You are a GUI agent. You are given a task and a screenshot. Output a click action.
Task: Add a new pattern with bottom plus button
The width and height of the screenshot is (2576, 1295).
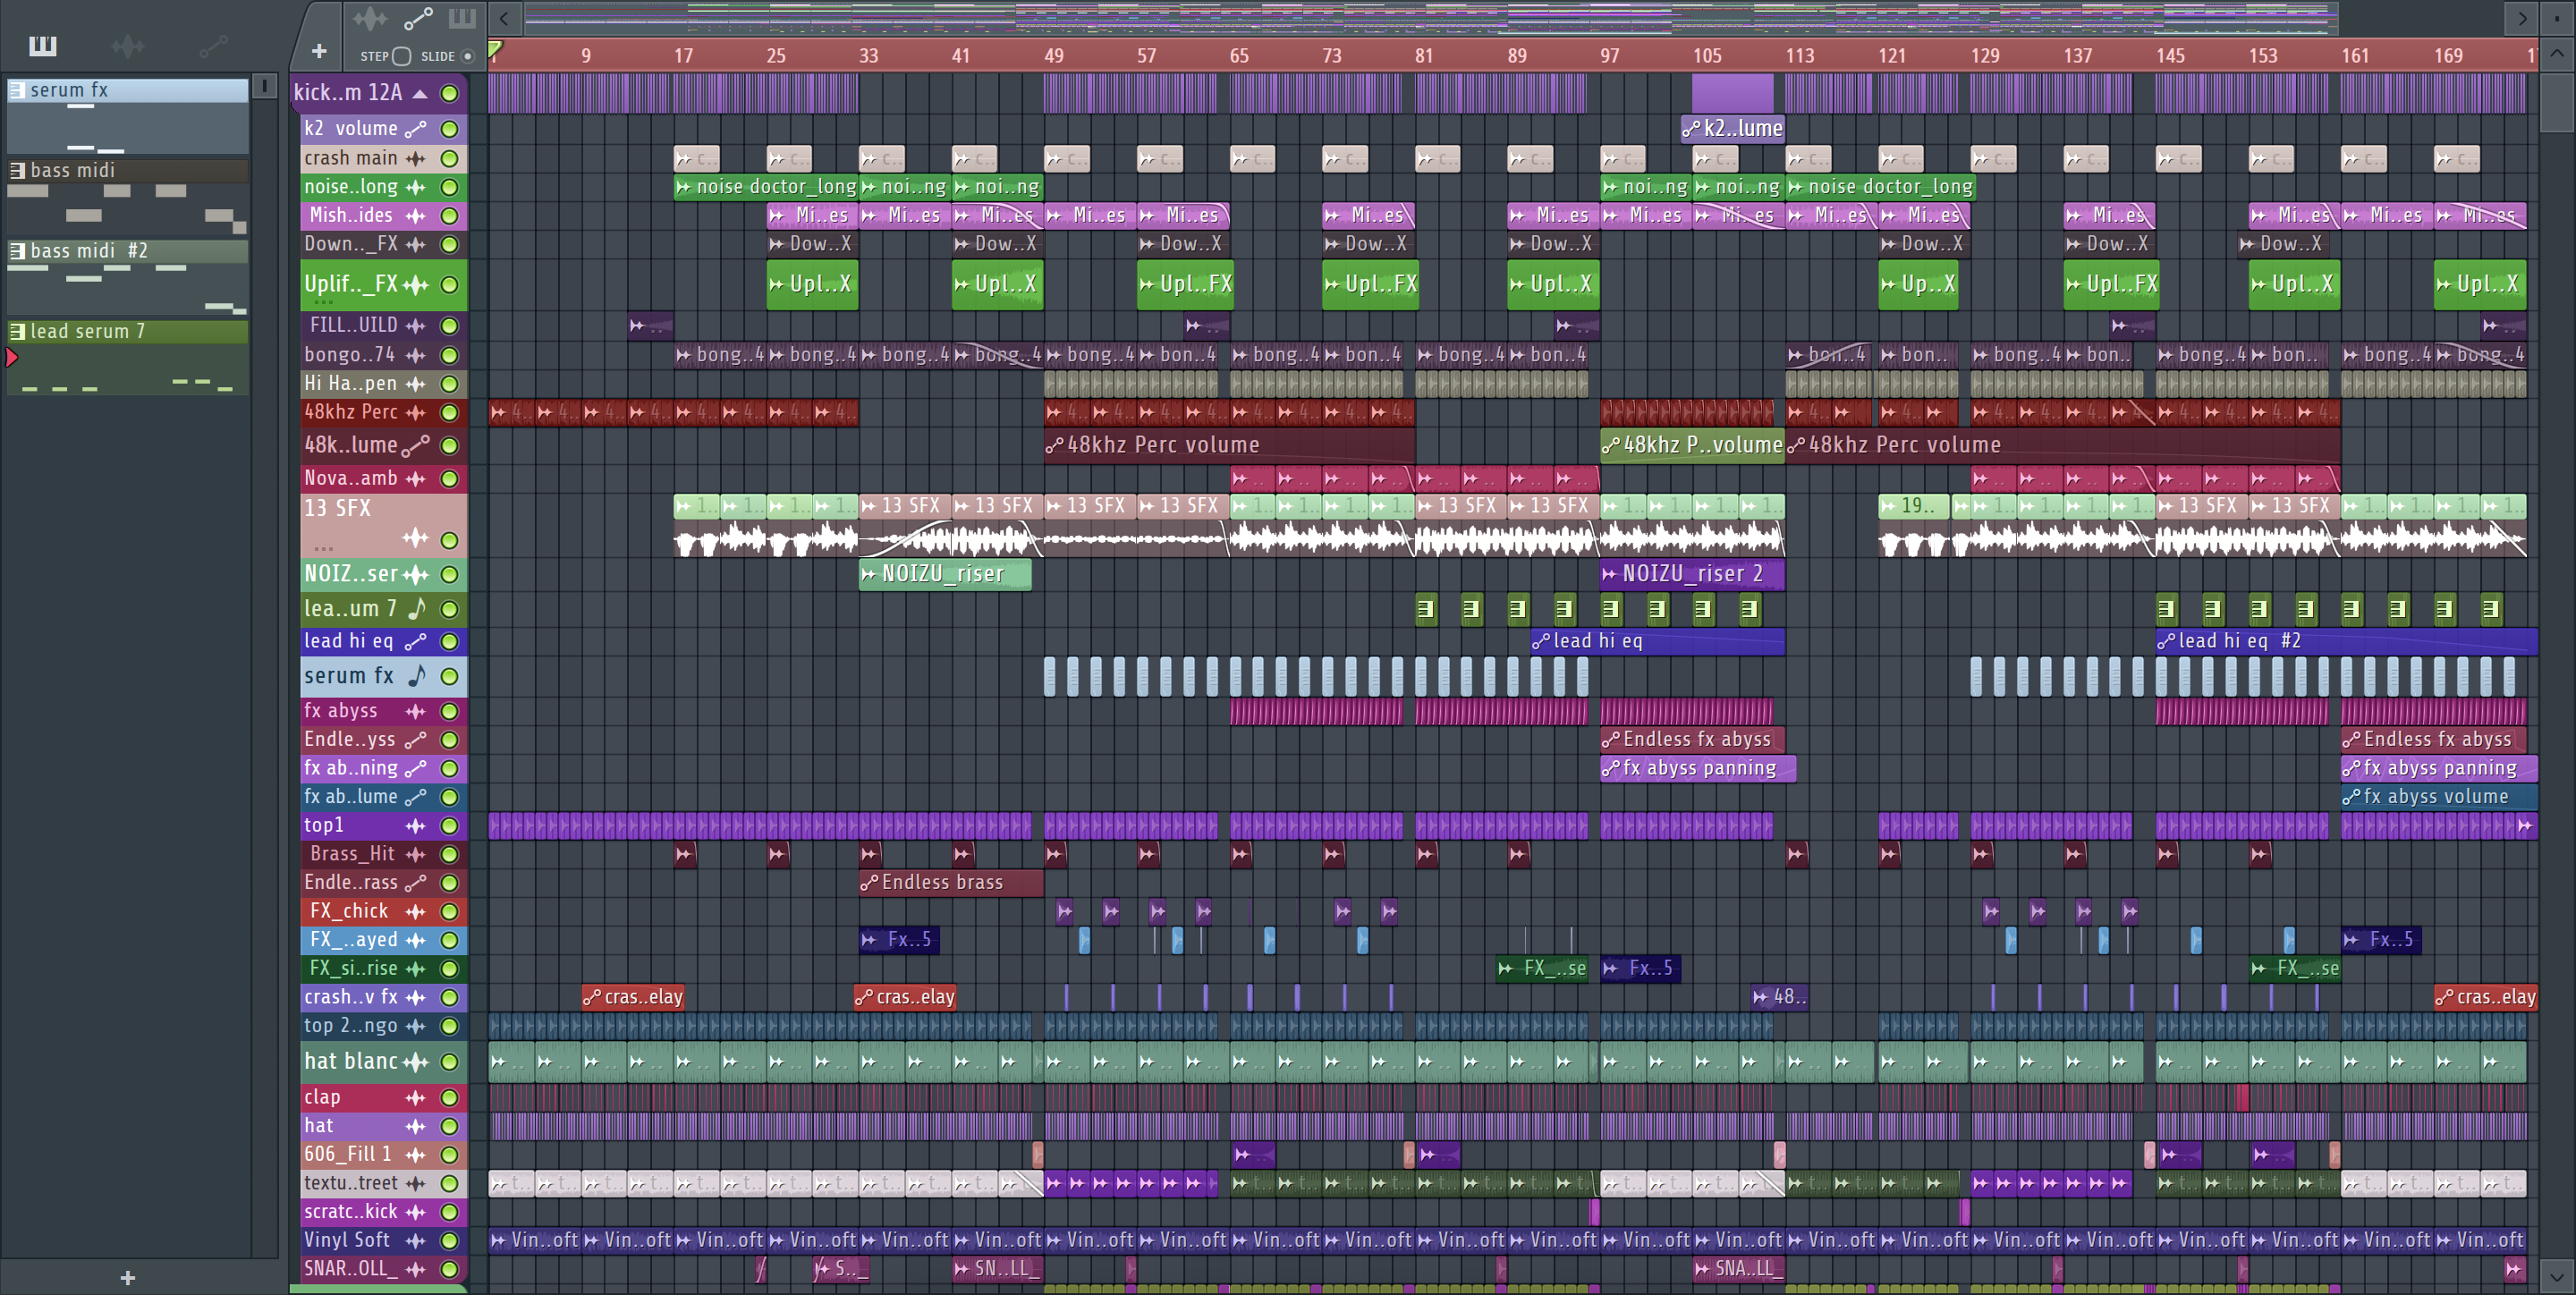(x=127, y=1277)
